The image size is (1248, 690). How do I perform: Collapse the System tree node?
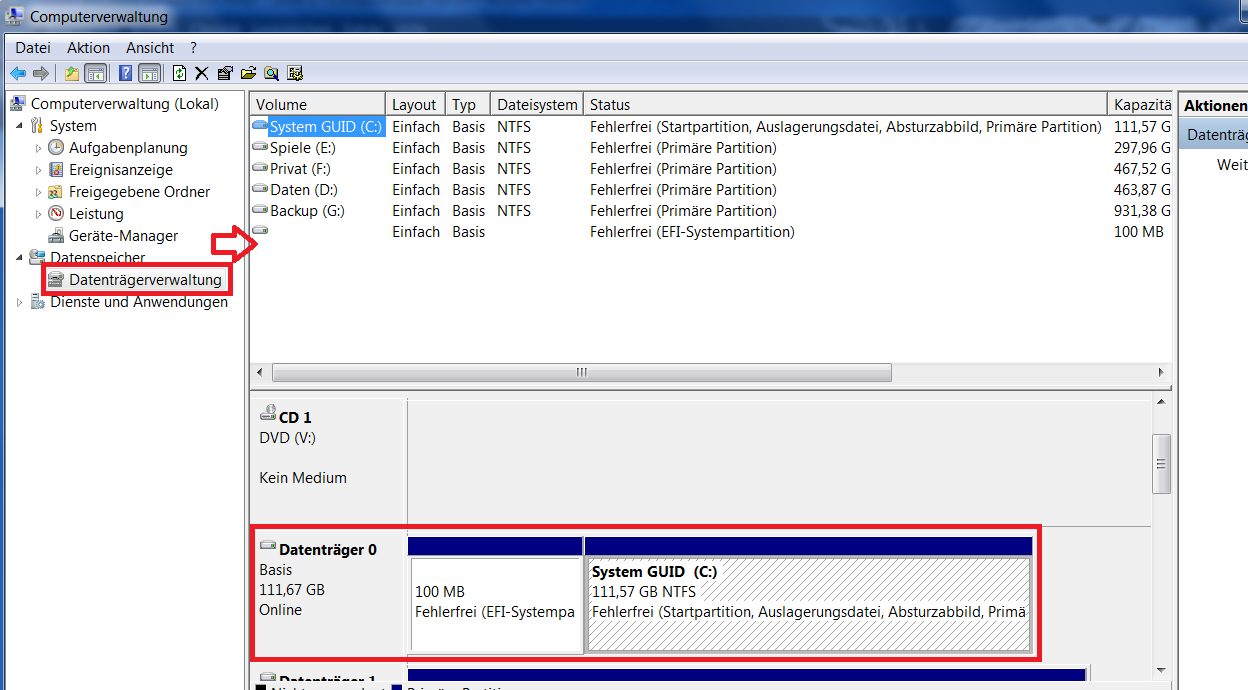coord(19,126)
